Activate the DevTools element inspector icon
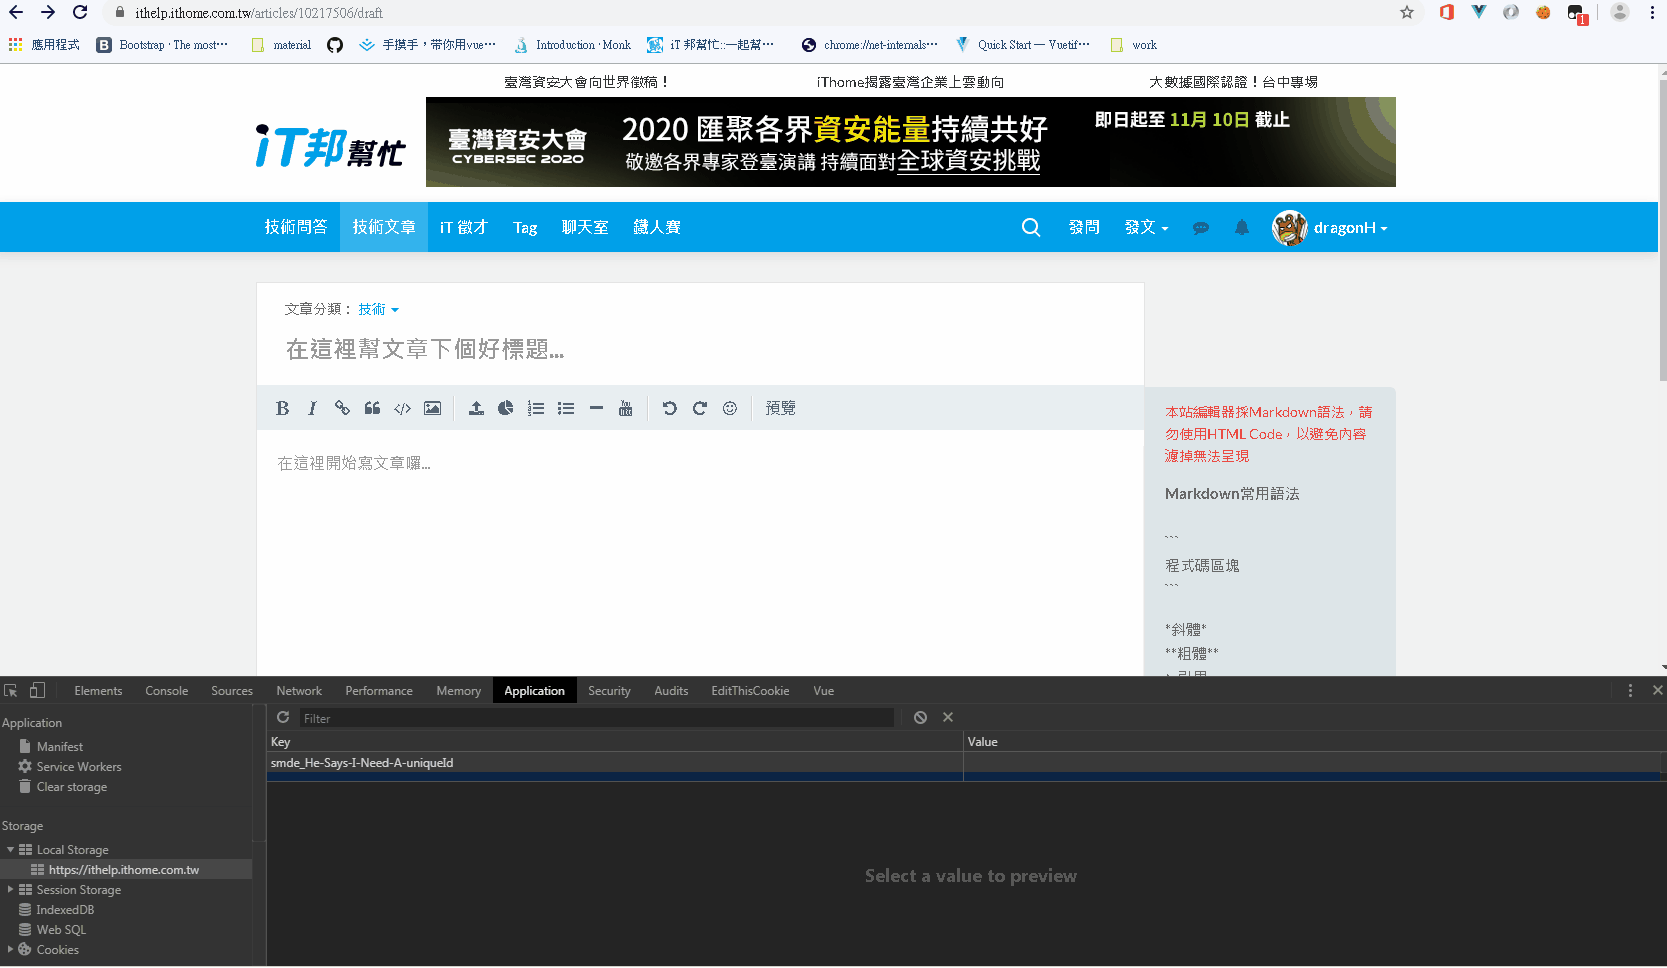 [11, 690]
